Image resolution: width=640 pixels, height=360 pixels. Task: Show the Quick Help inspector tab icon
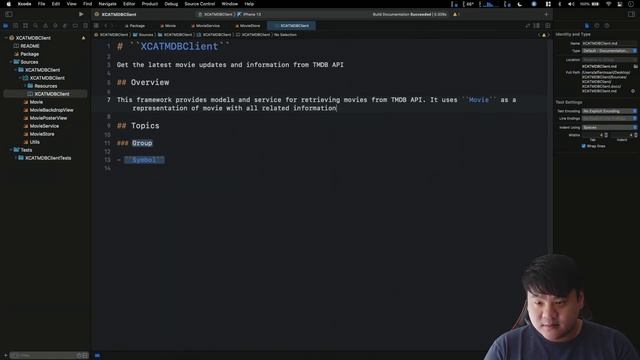click(607, 25)
